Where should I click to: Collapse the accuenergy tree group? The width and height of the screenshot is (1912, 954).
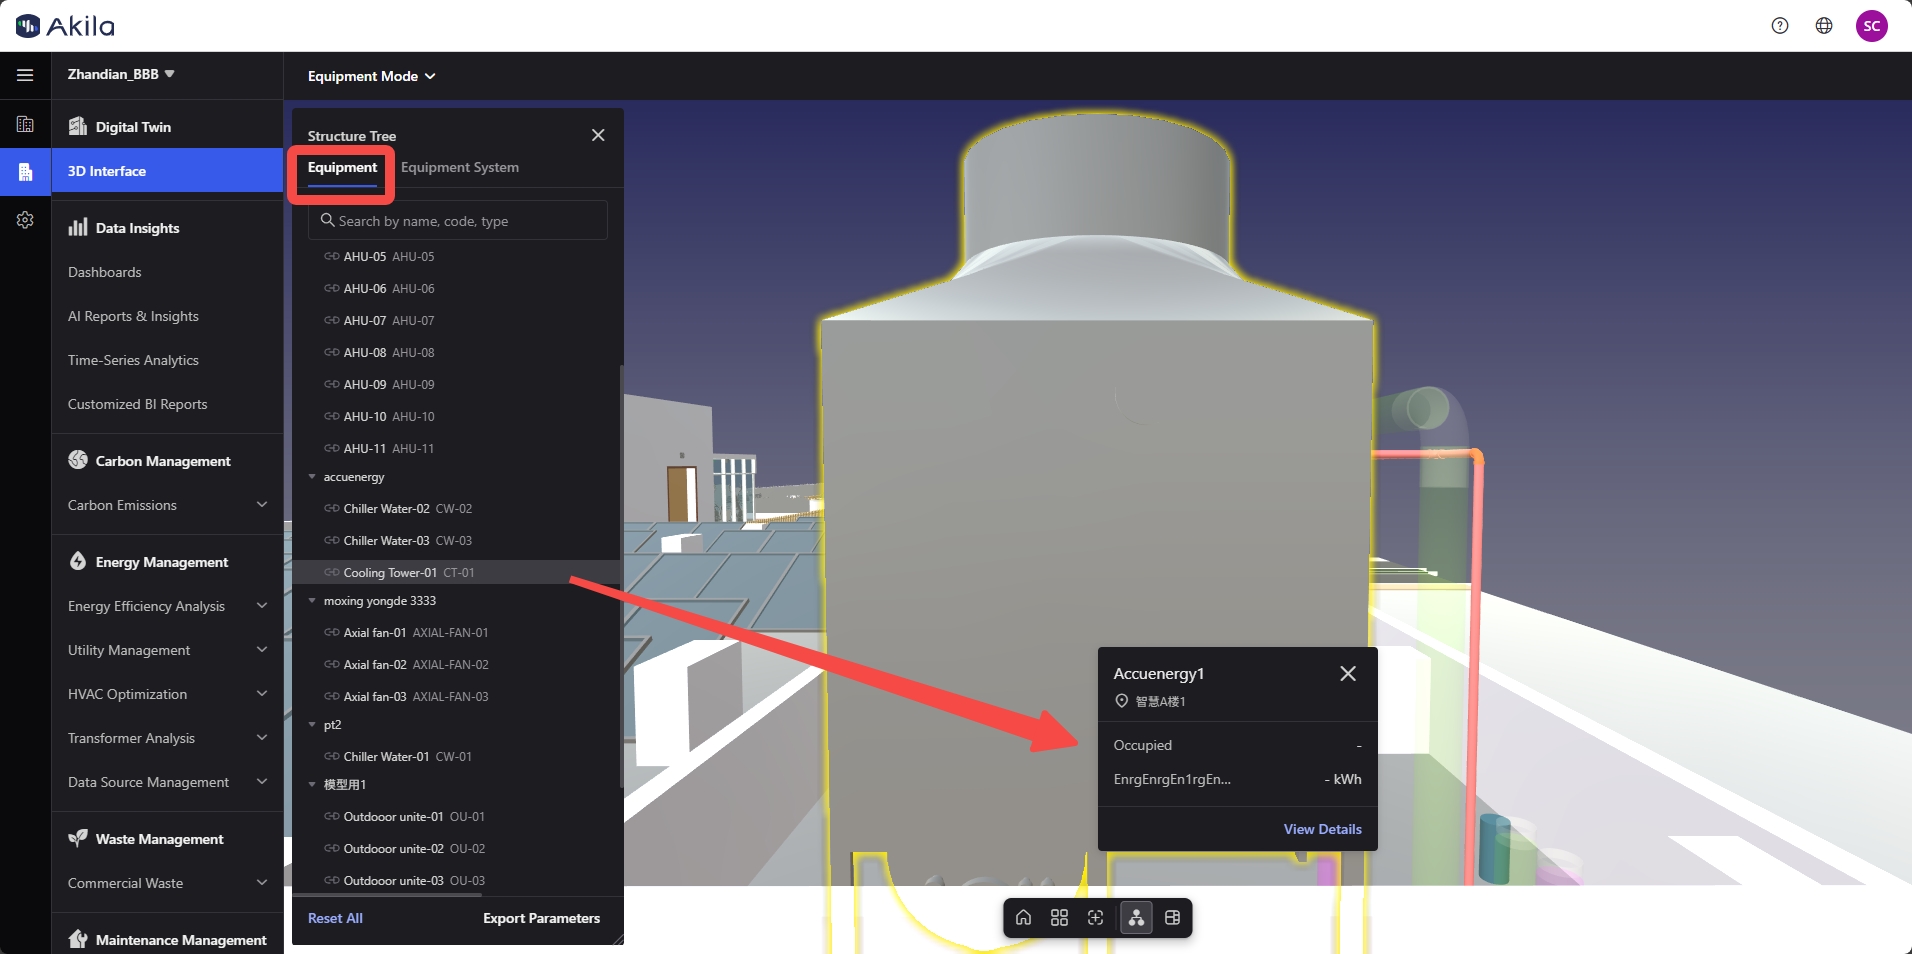pyautogui.click(x=313, y=477)
